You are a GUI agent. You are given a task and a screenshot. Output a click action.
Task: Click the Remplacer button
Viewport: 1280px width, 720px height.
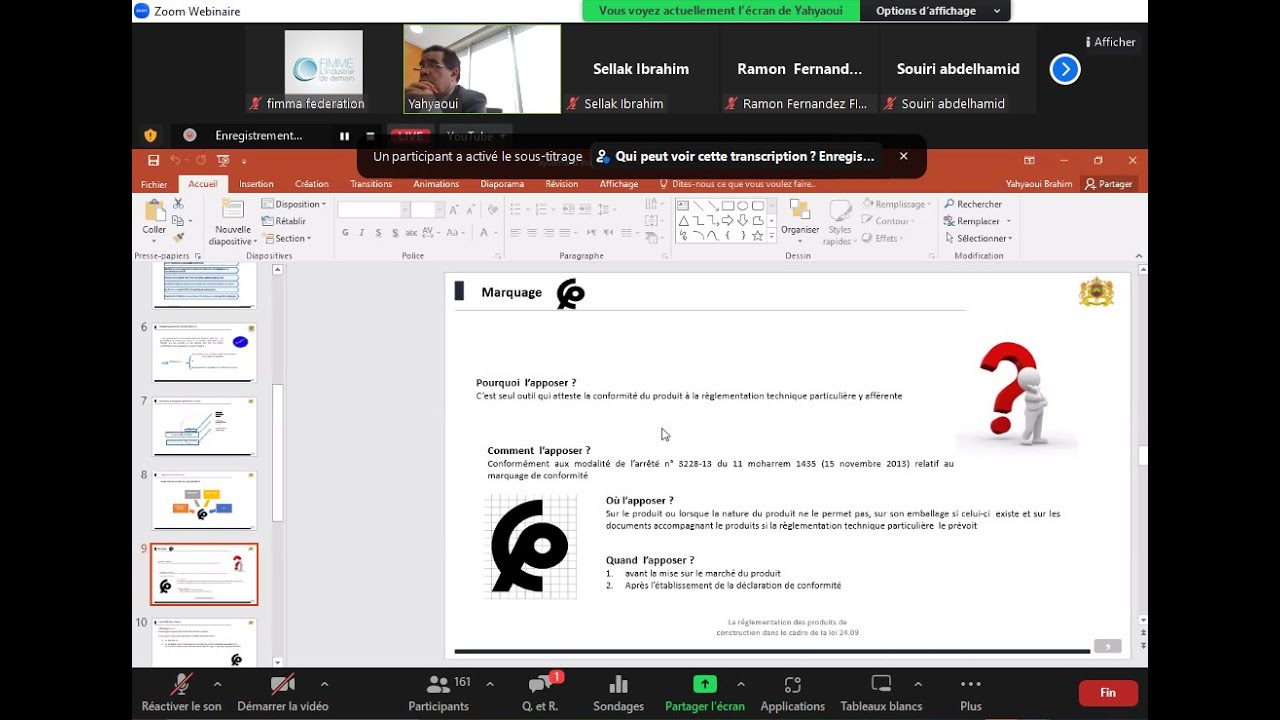coord(977,221)
